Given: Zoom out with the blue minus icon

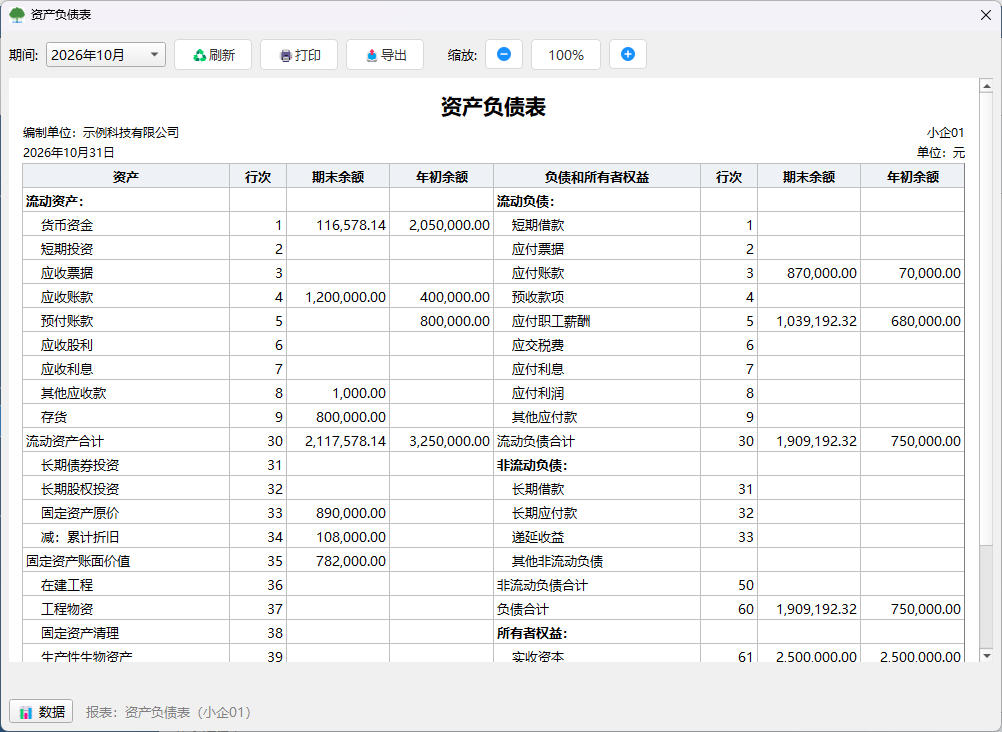Looking at the screenshot, I should pos(504,54).
